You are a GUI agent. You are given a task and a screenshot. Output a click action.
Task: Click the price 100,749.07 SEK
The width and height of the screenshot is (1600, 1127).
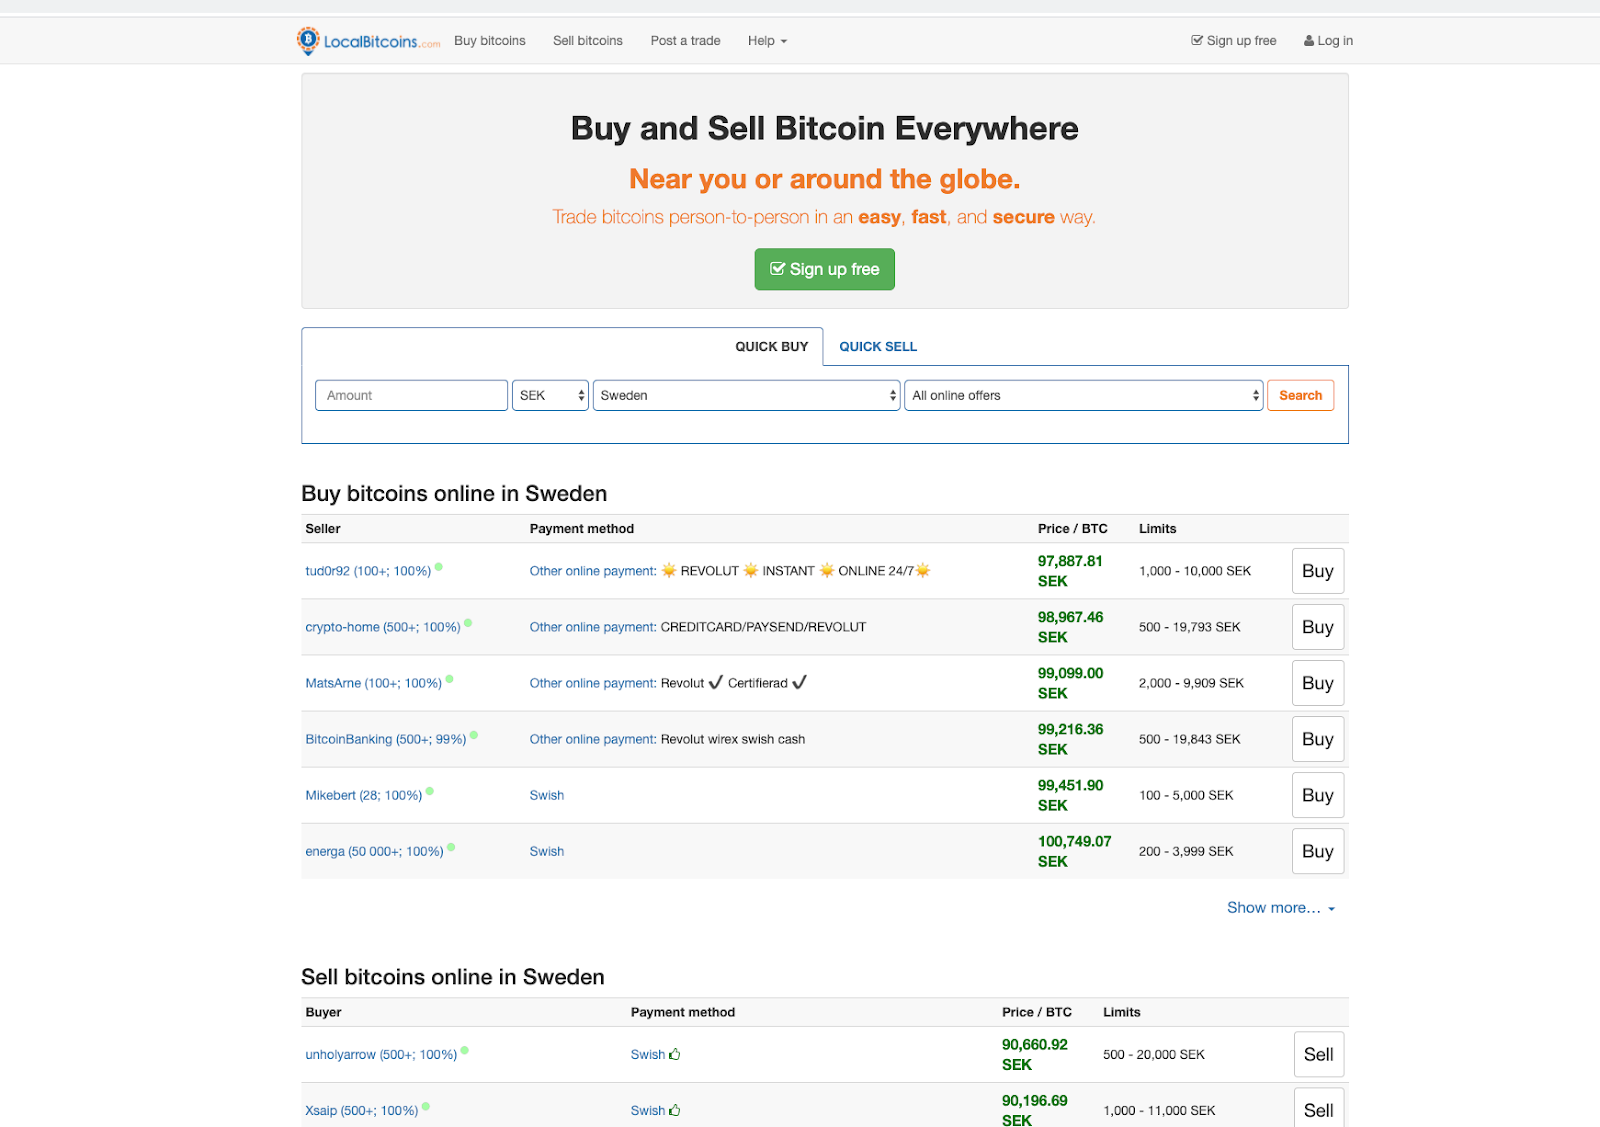pyautogui.click(x=1074, y=851)
